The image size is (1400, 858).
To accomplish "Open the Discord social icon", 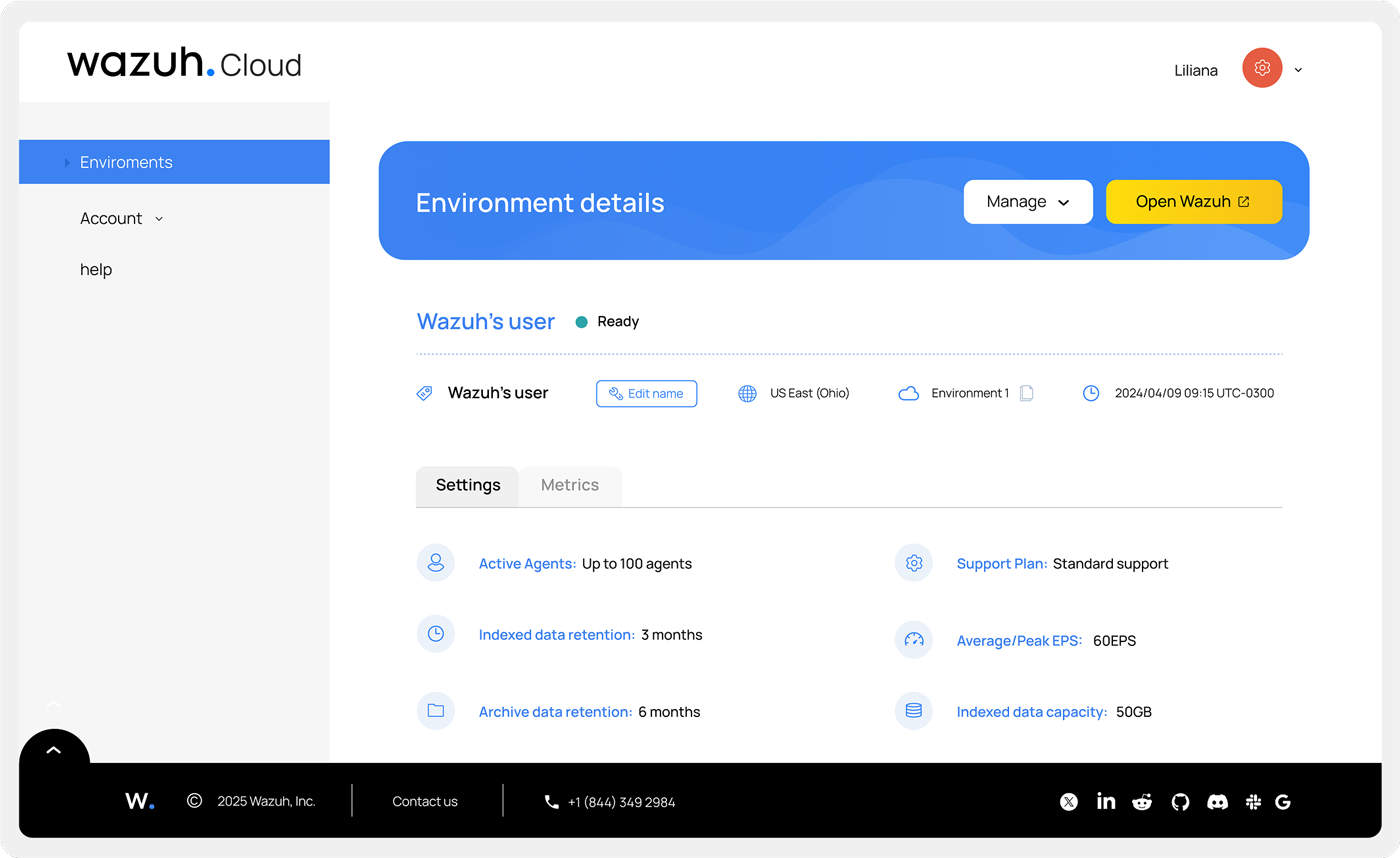I will [x=1217, y=802].
